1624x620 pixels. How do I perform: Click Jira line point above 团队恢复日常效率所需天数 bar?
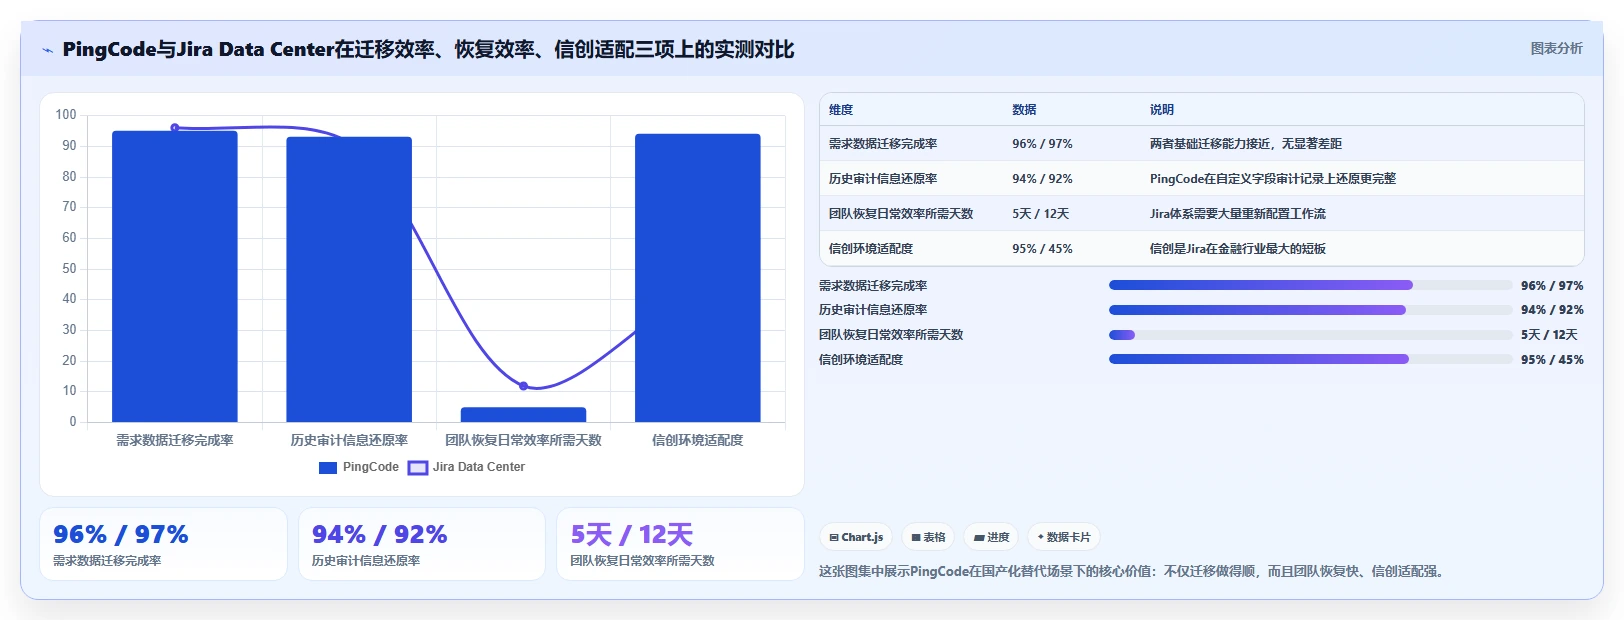point(523,386)
